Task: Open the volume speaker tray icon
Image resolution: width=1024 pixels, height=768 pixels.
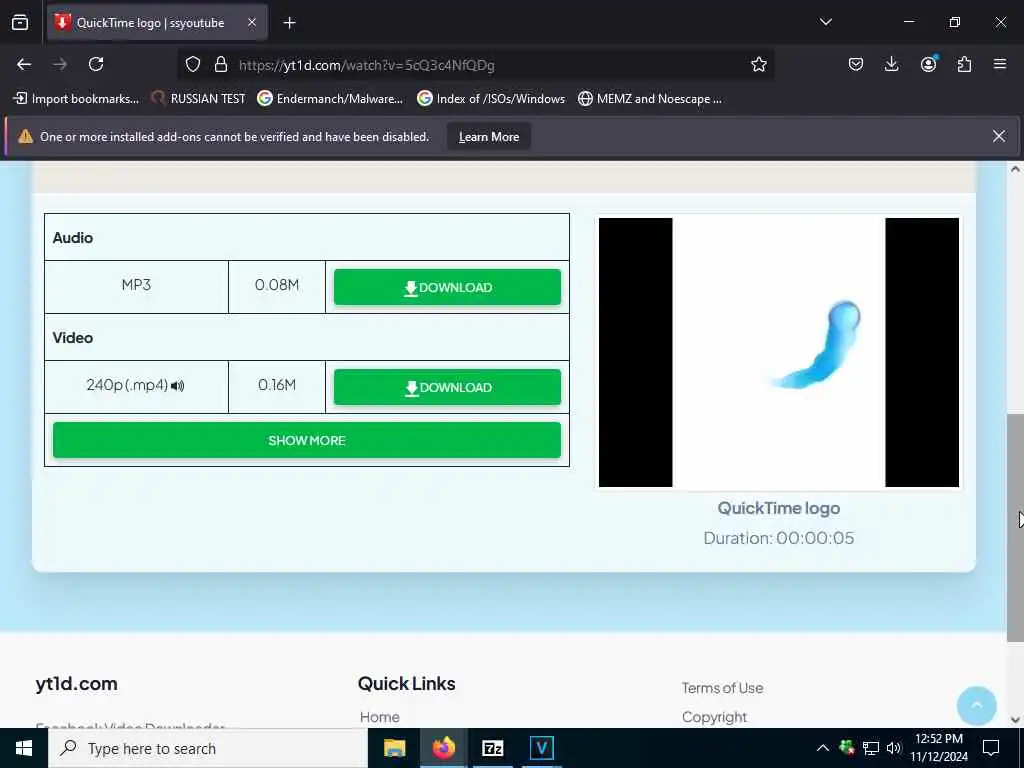Action: (894, 748)
